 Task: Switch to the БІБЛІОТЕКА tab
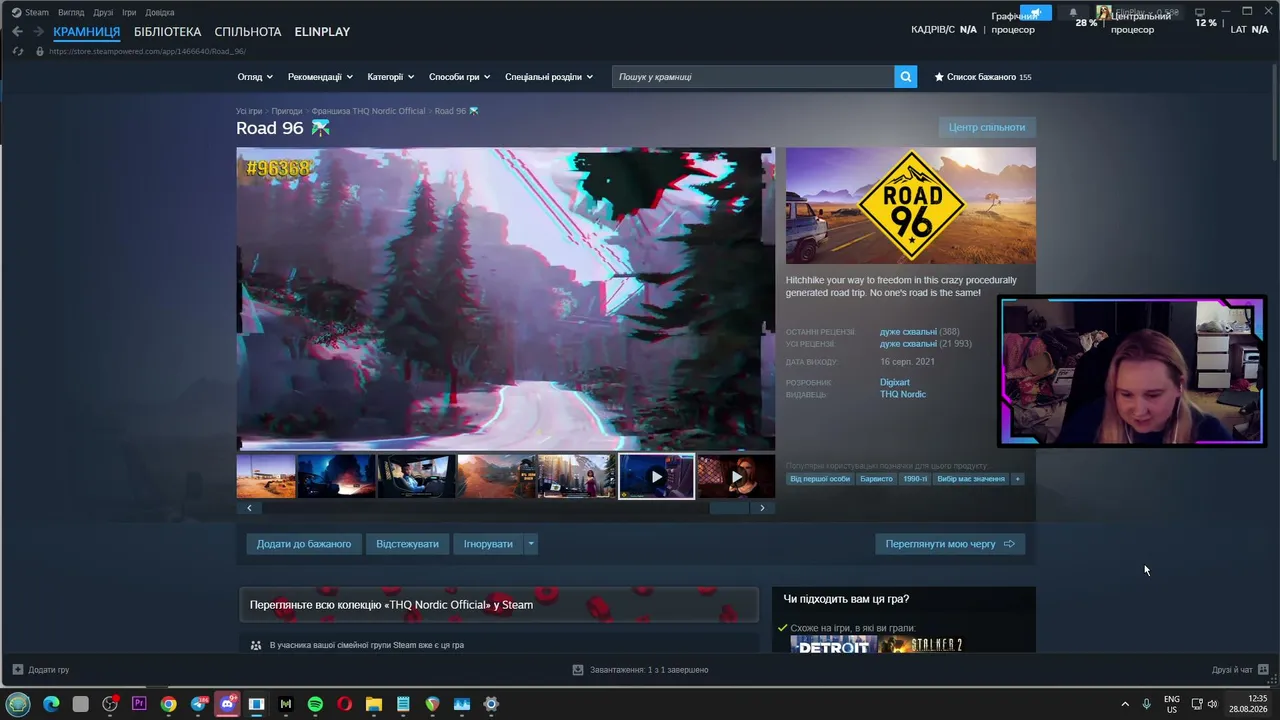point(167,32)
